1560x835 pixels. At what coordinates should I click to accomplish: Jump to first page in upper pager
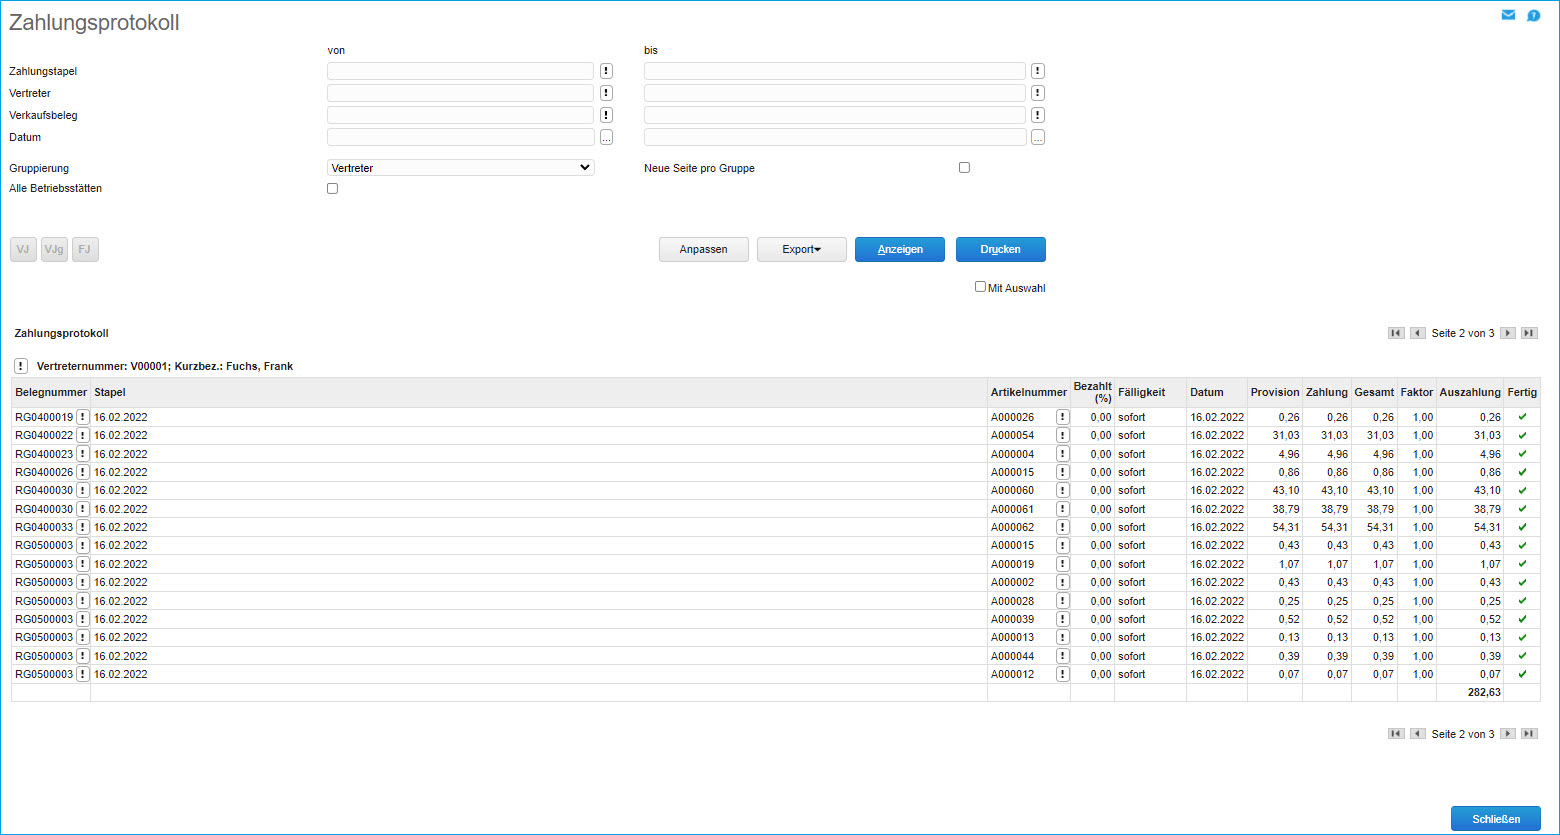[x=1396, y=333]
